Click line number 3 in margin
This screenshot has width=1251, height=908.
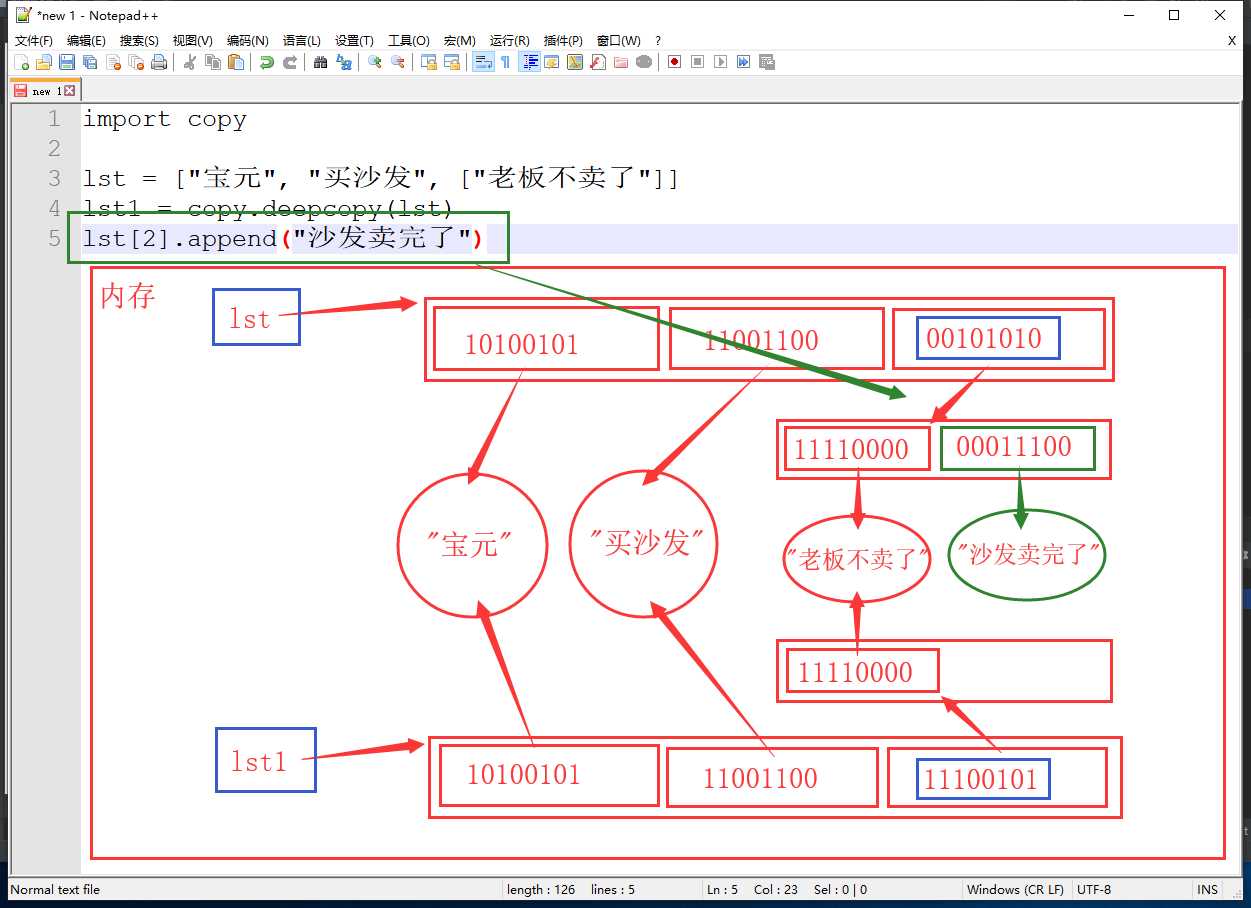click(x=54, y=179)
